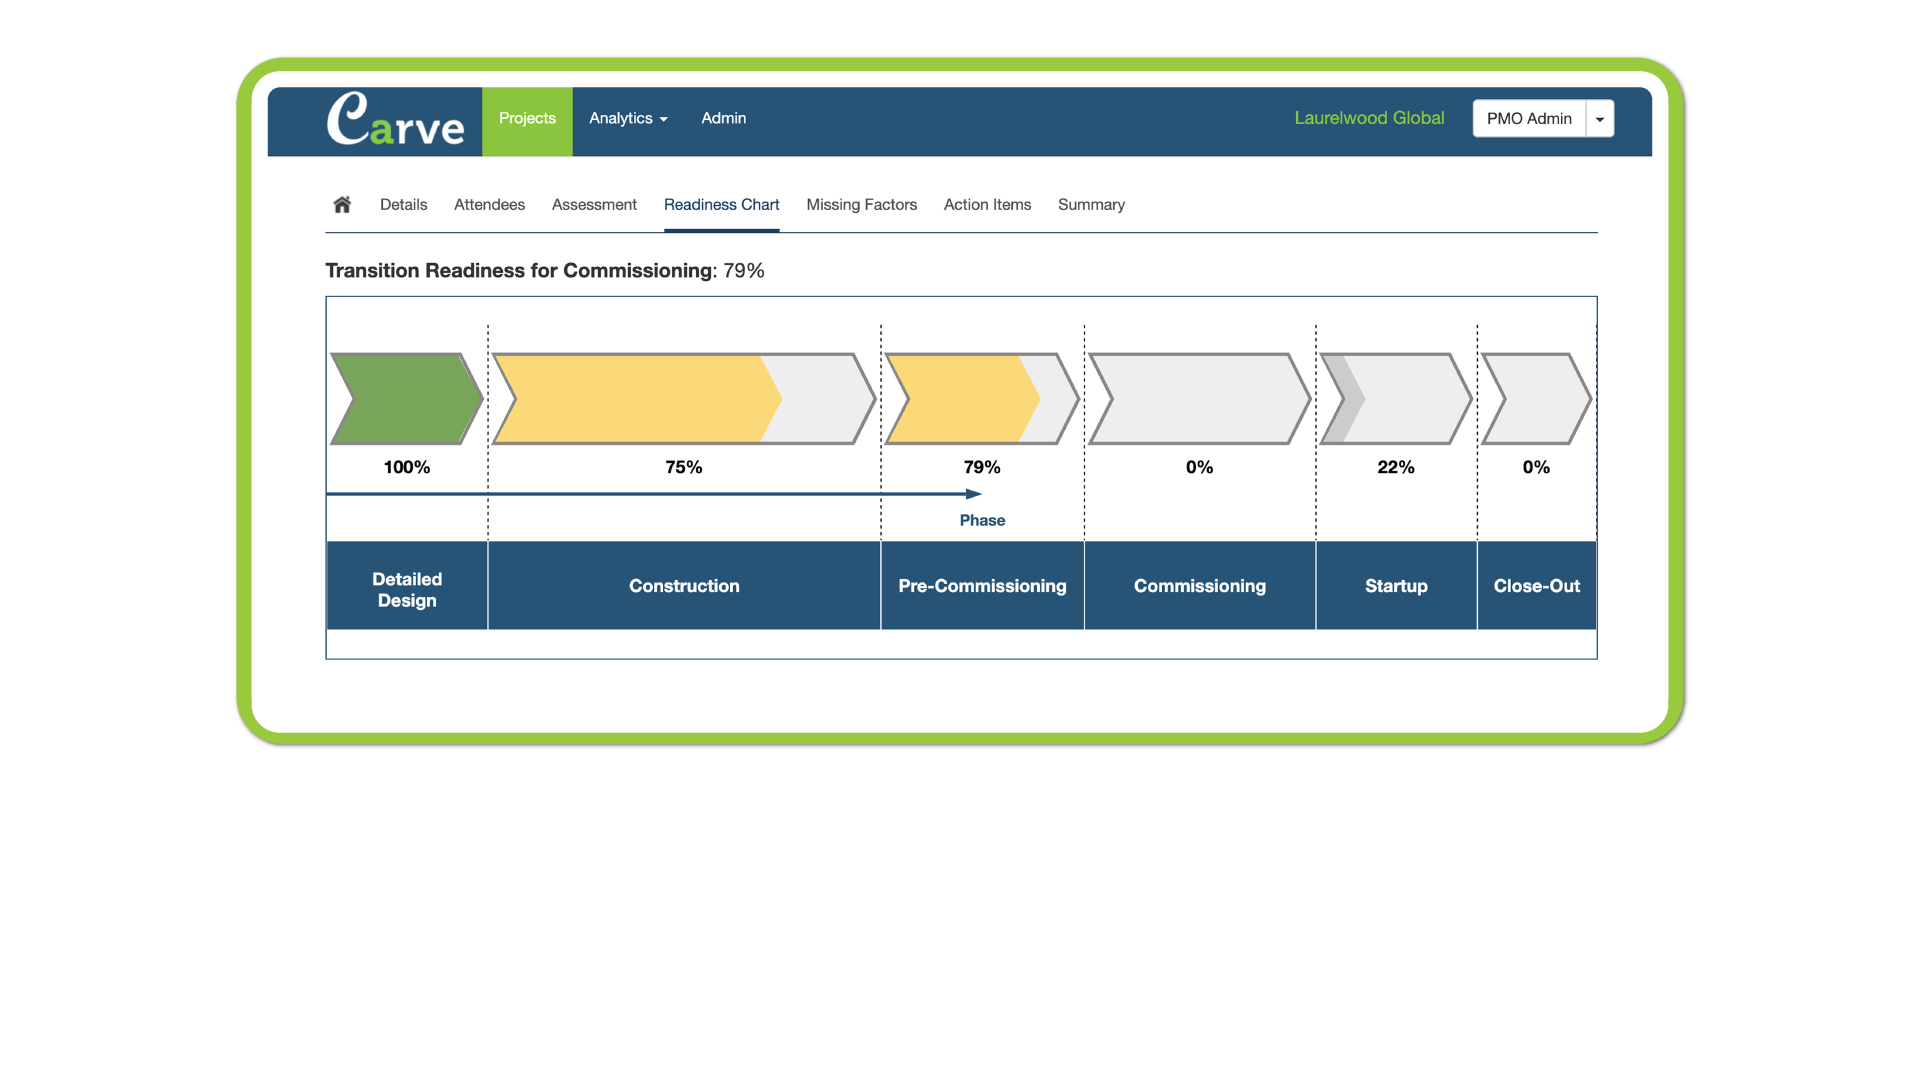Open the Action Items tab
1920x1080 pixels.
(x=987, y=204)
